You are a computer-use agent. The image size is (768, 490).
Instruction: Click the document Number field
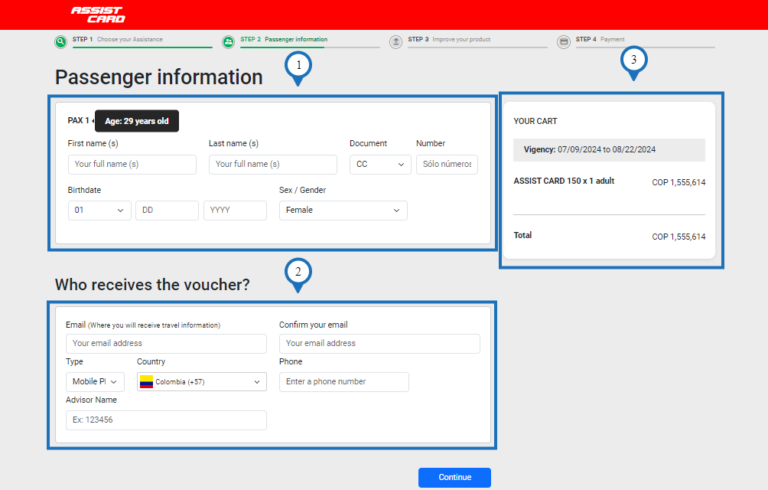(x=447, y=164)
